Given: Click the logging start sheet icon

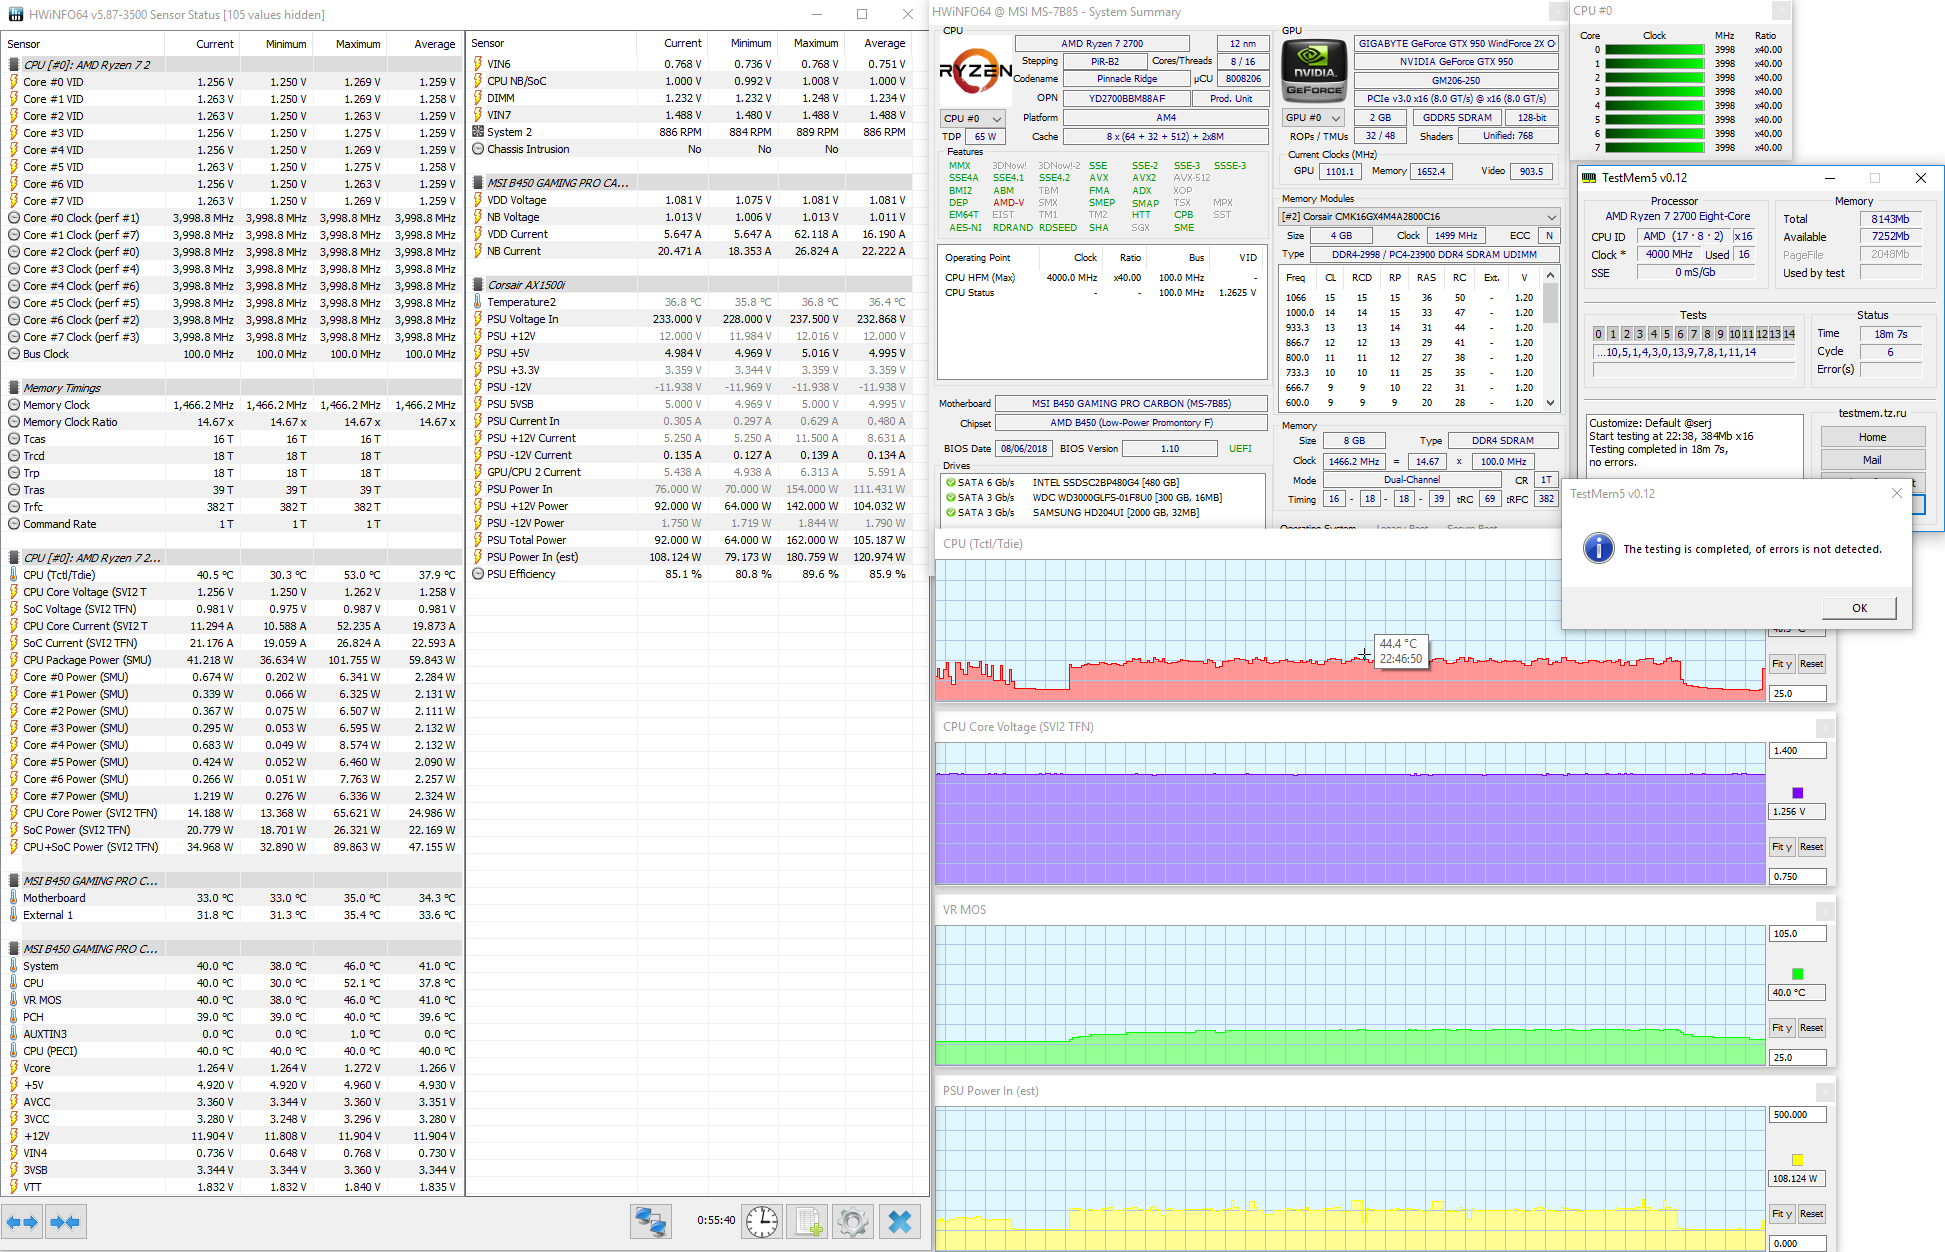Looking at the screenshot, I should click(x=808, y=1221).
